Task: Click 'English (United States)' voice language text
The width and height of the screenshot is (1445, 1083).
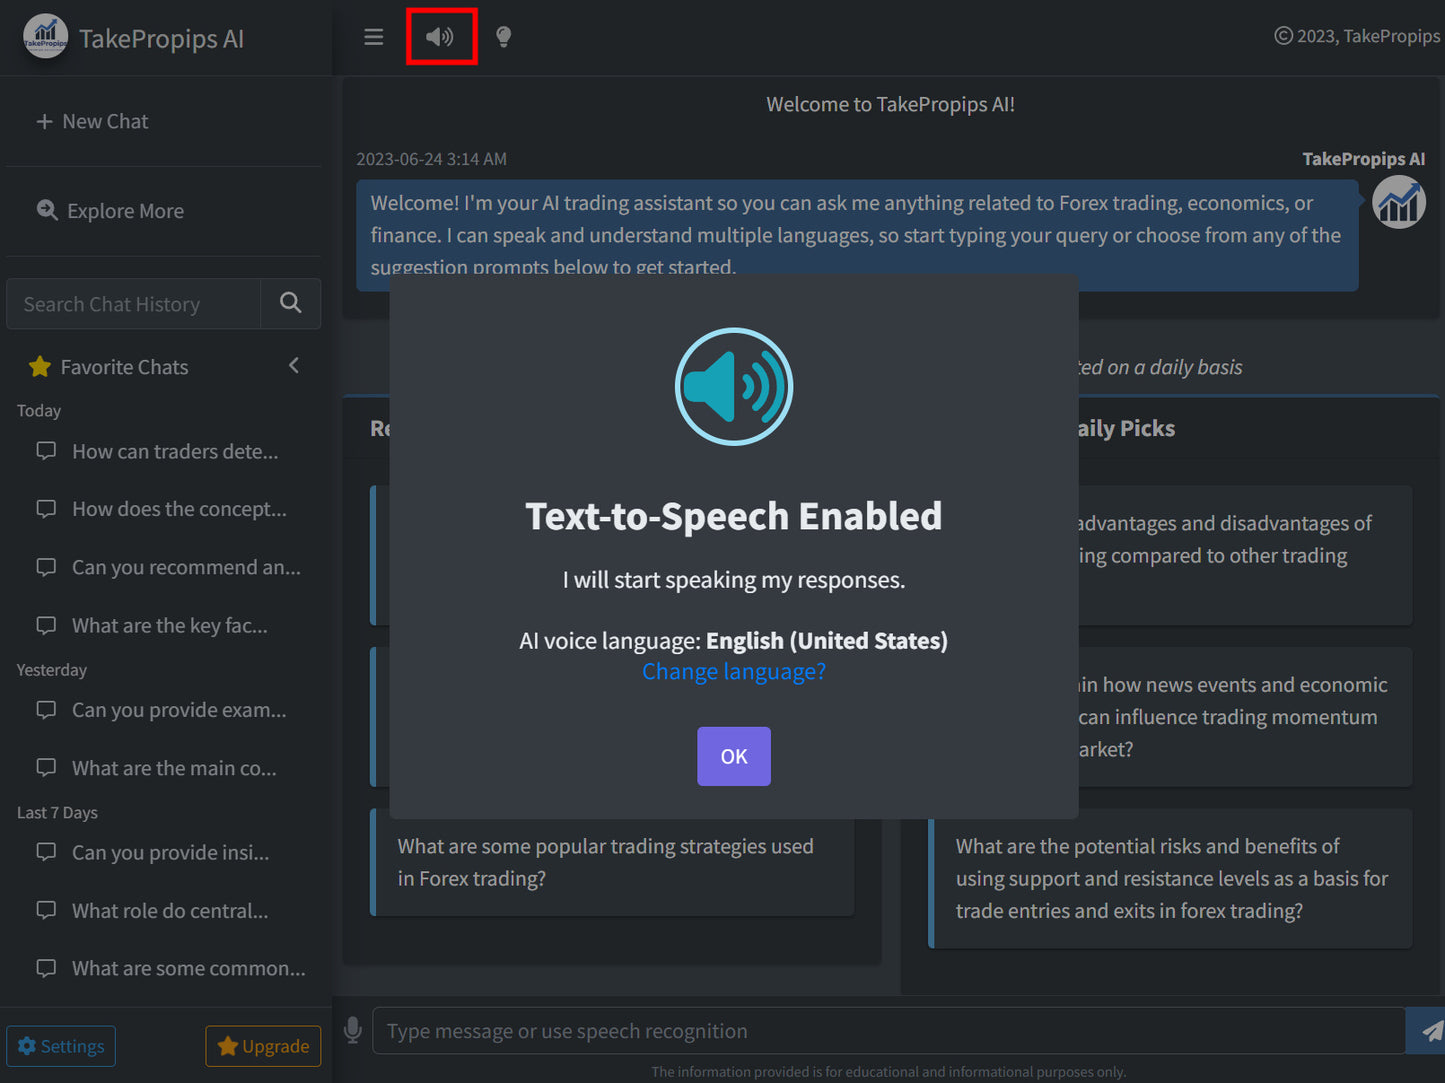Action: tap(827, 641)
